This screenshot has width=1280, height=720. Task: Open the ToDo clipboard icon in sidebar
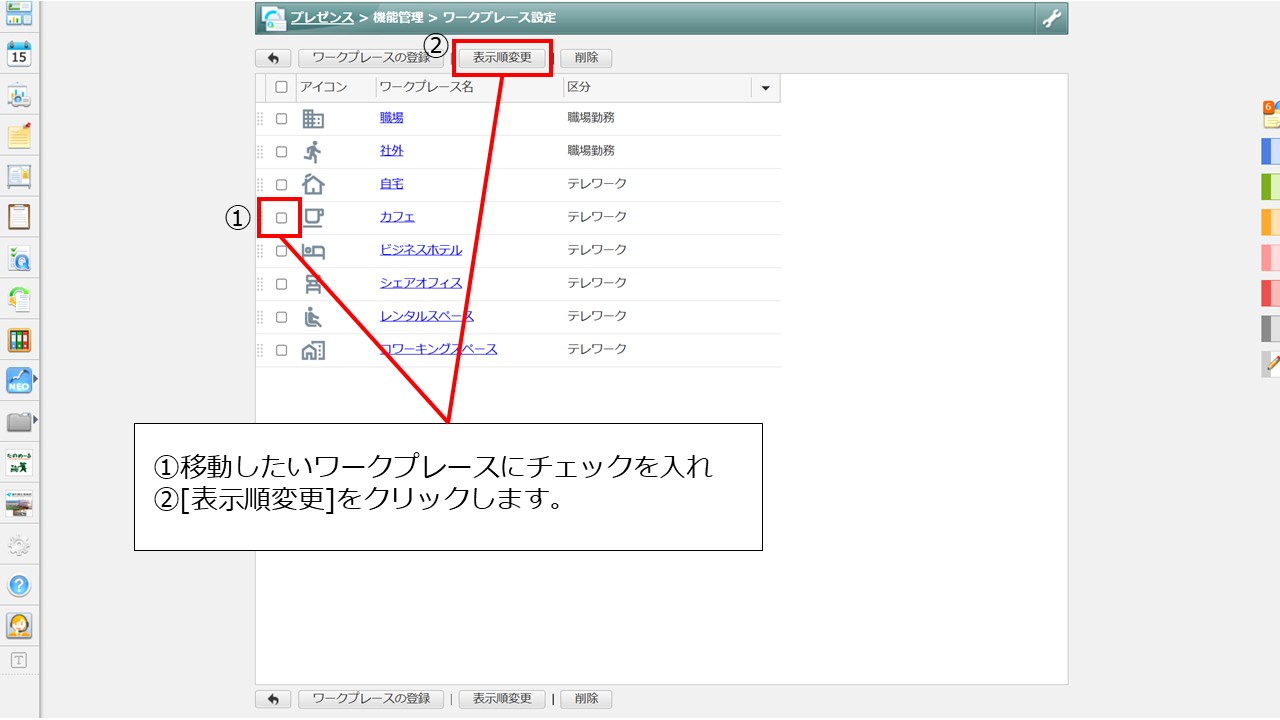[x=20, y=217]
